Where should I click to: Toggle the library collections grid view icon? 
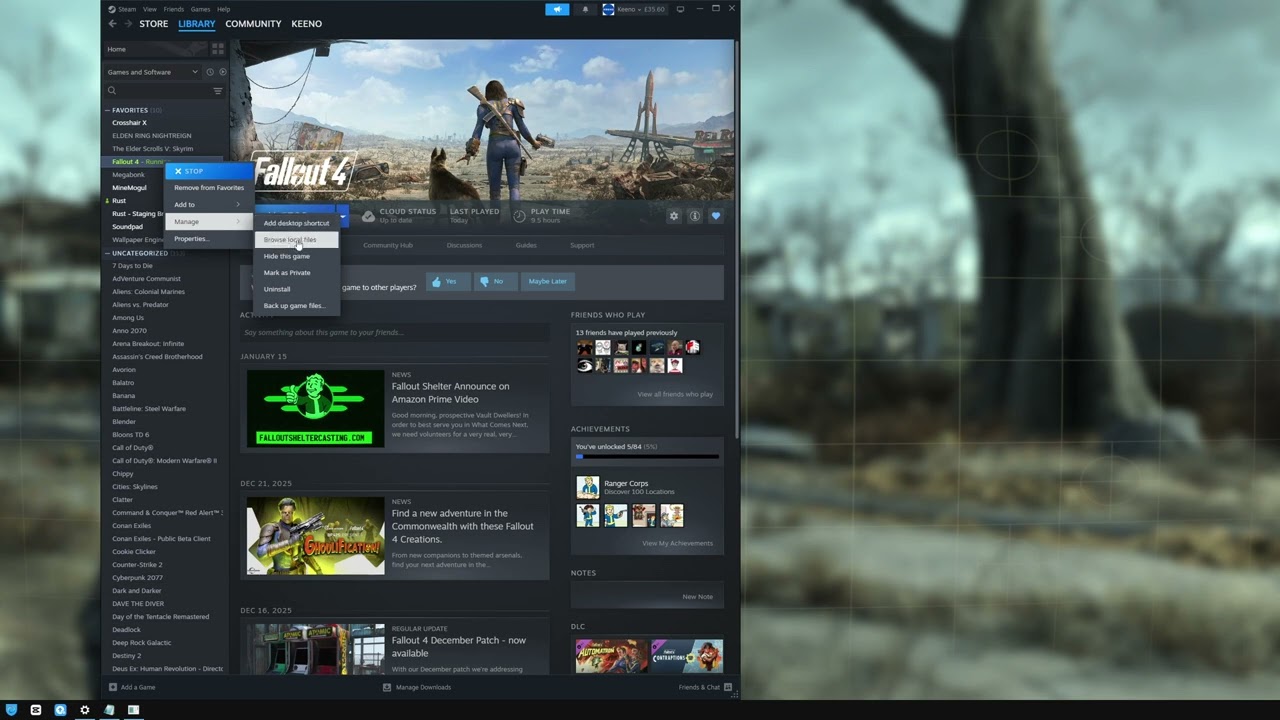click(x=217, y=49)
